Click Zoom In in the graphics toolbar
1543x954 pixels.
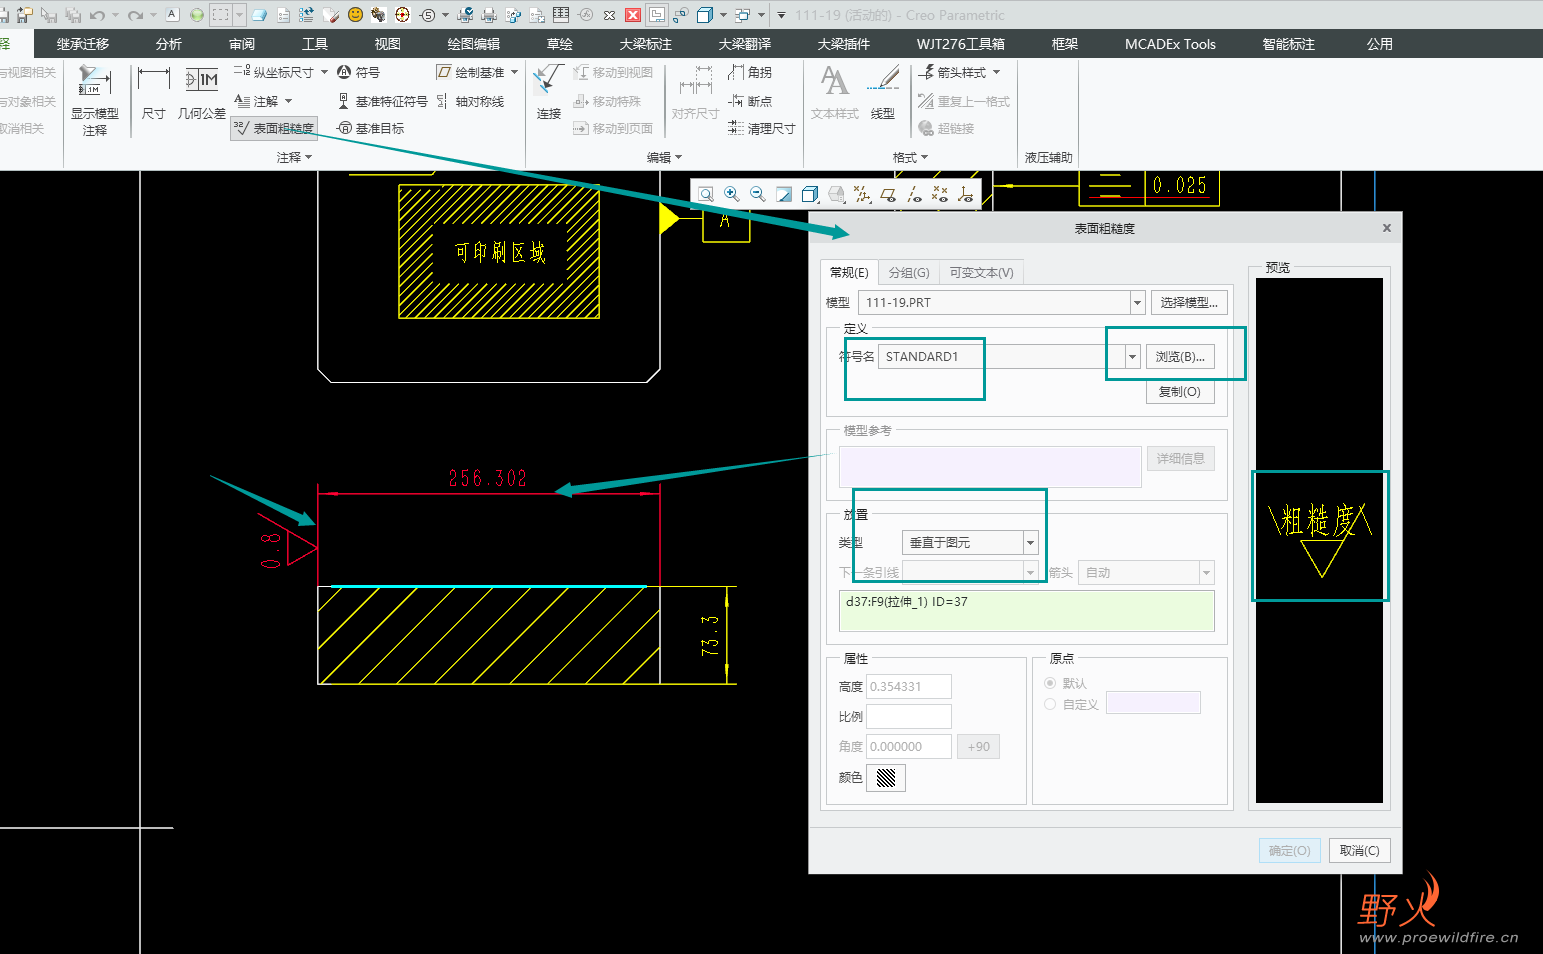click(x=732, y=194)
